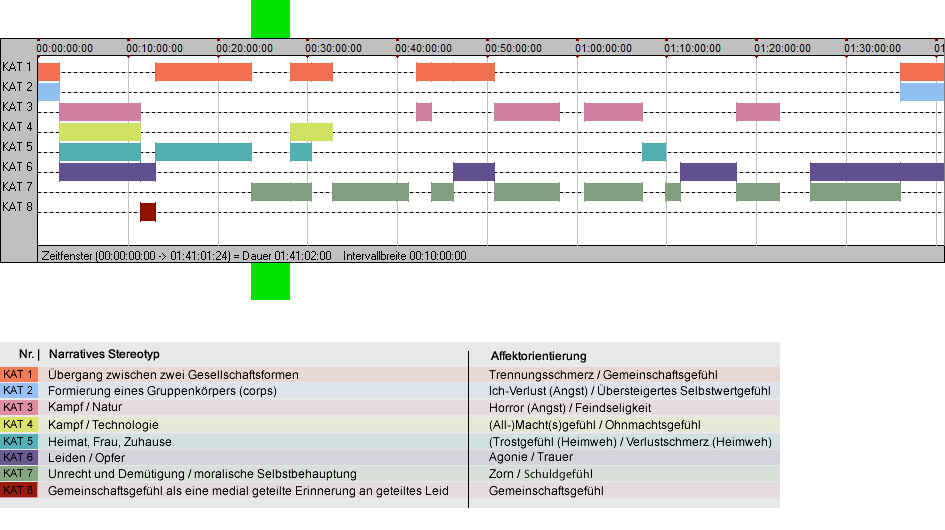Image resolution: width=945 pixels, height=530 pixels.
Task: Select the yellow KAT 4 segment before 00:30:00:00
Action: pyautogui.click(x=311, y=132)
